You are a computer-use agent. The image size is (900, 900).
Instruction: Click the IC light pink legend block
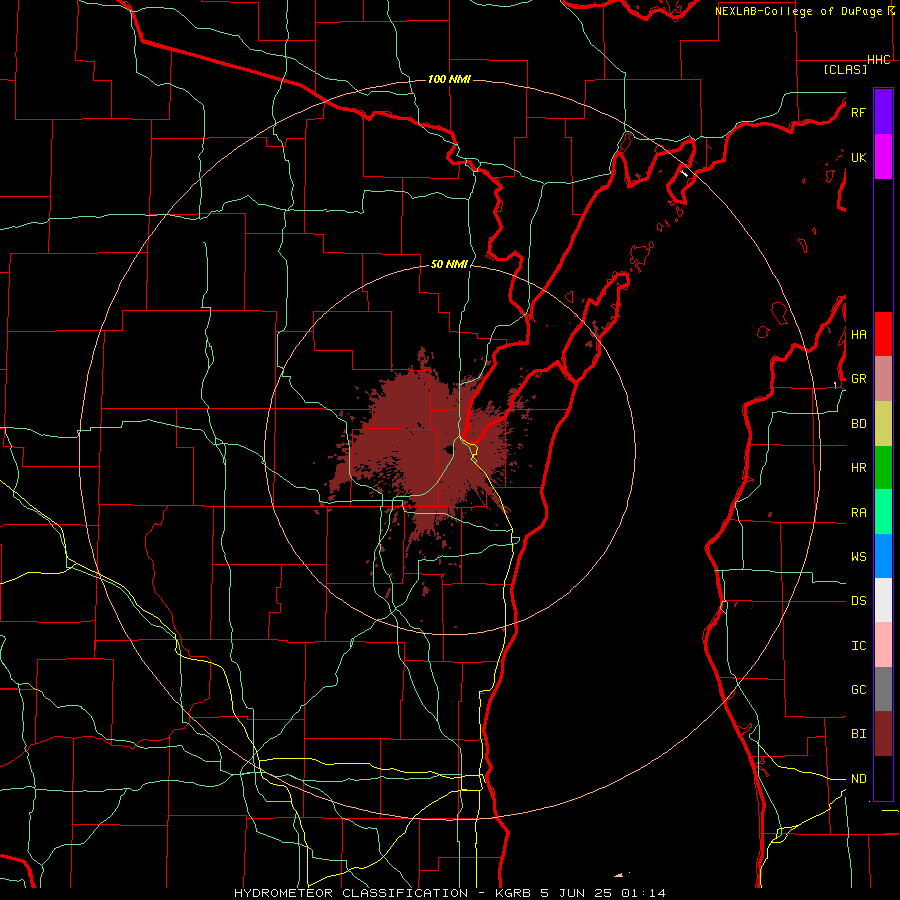point(883,645)
